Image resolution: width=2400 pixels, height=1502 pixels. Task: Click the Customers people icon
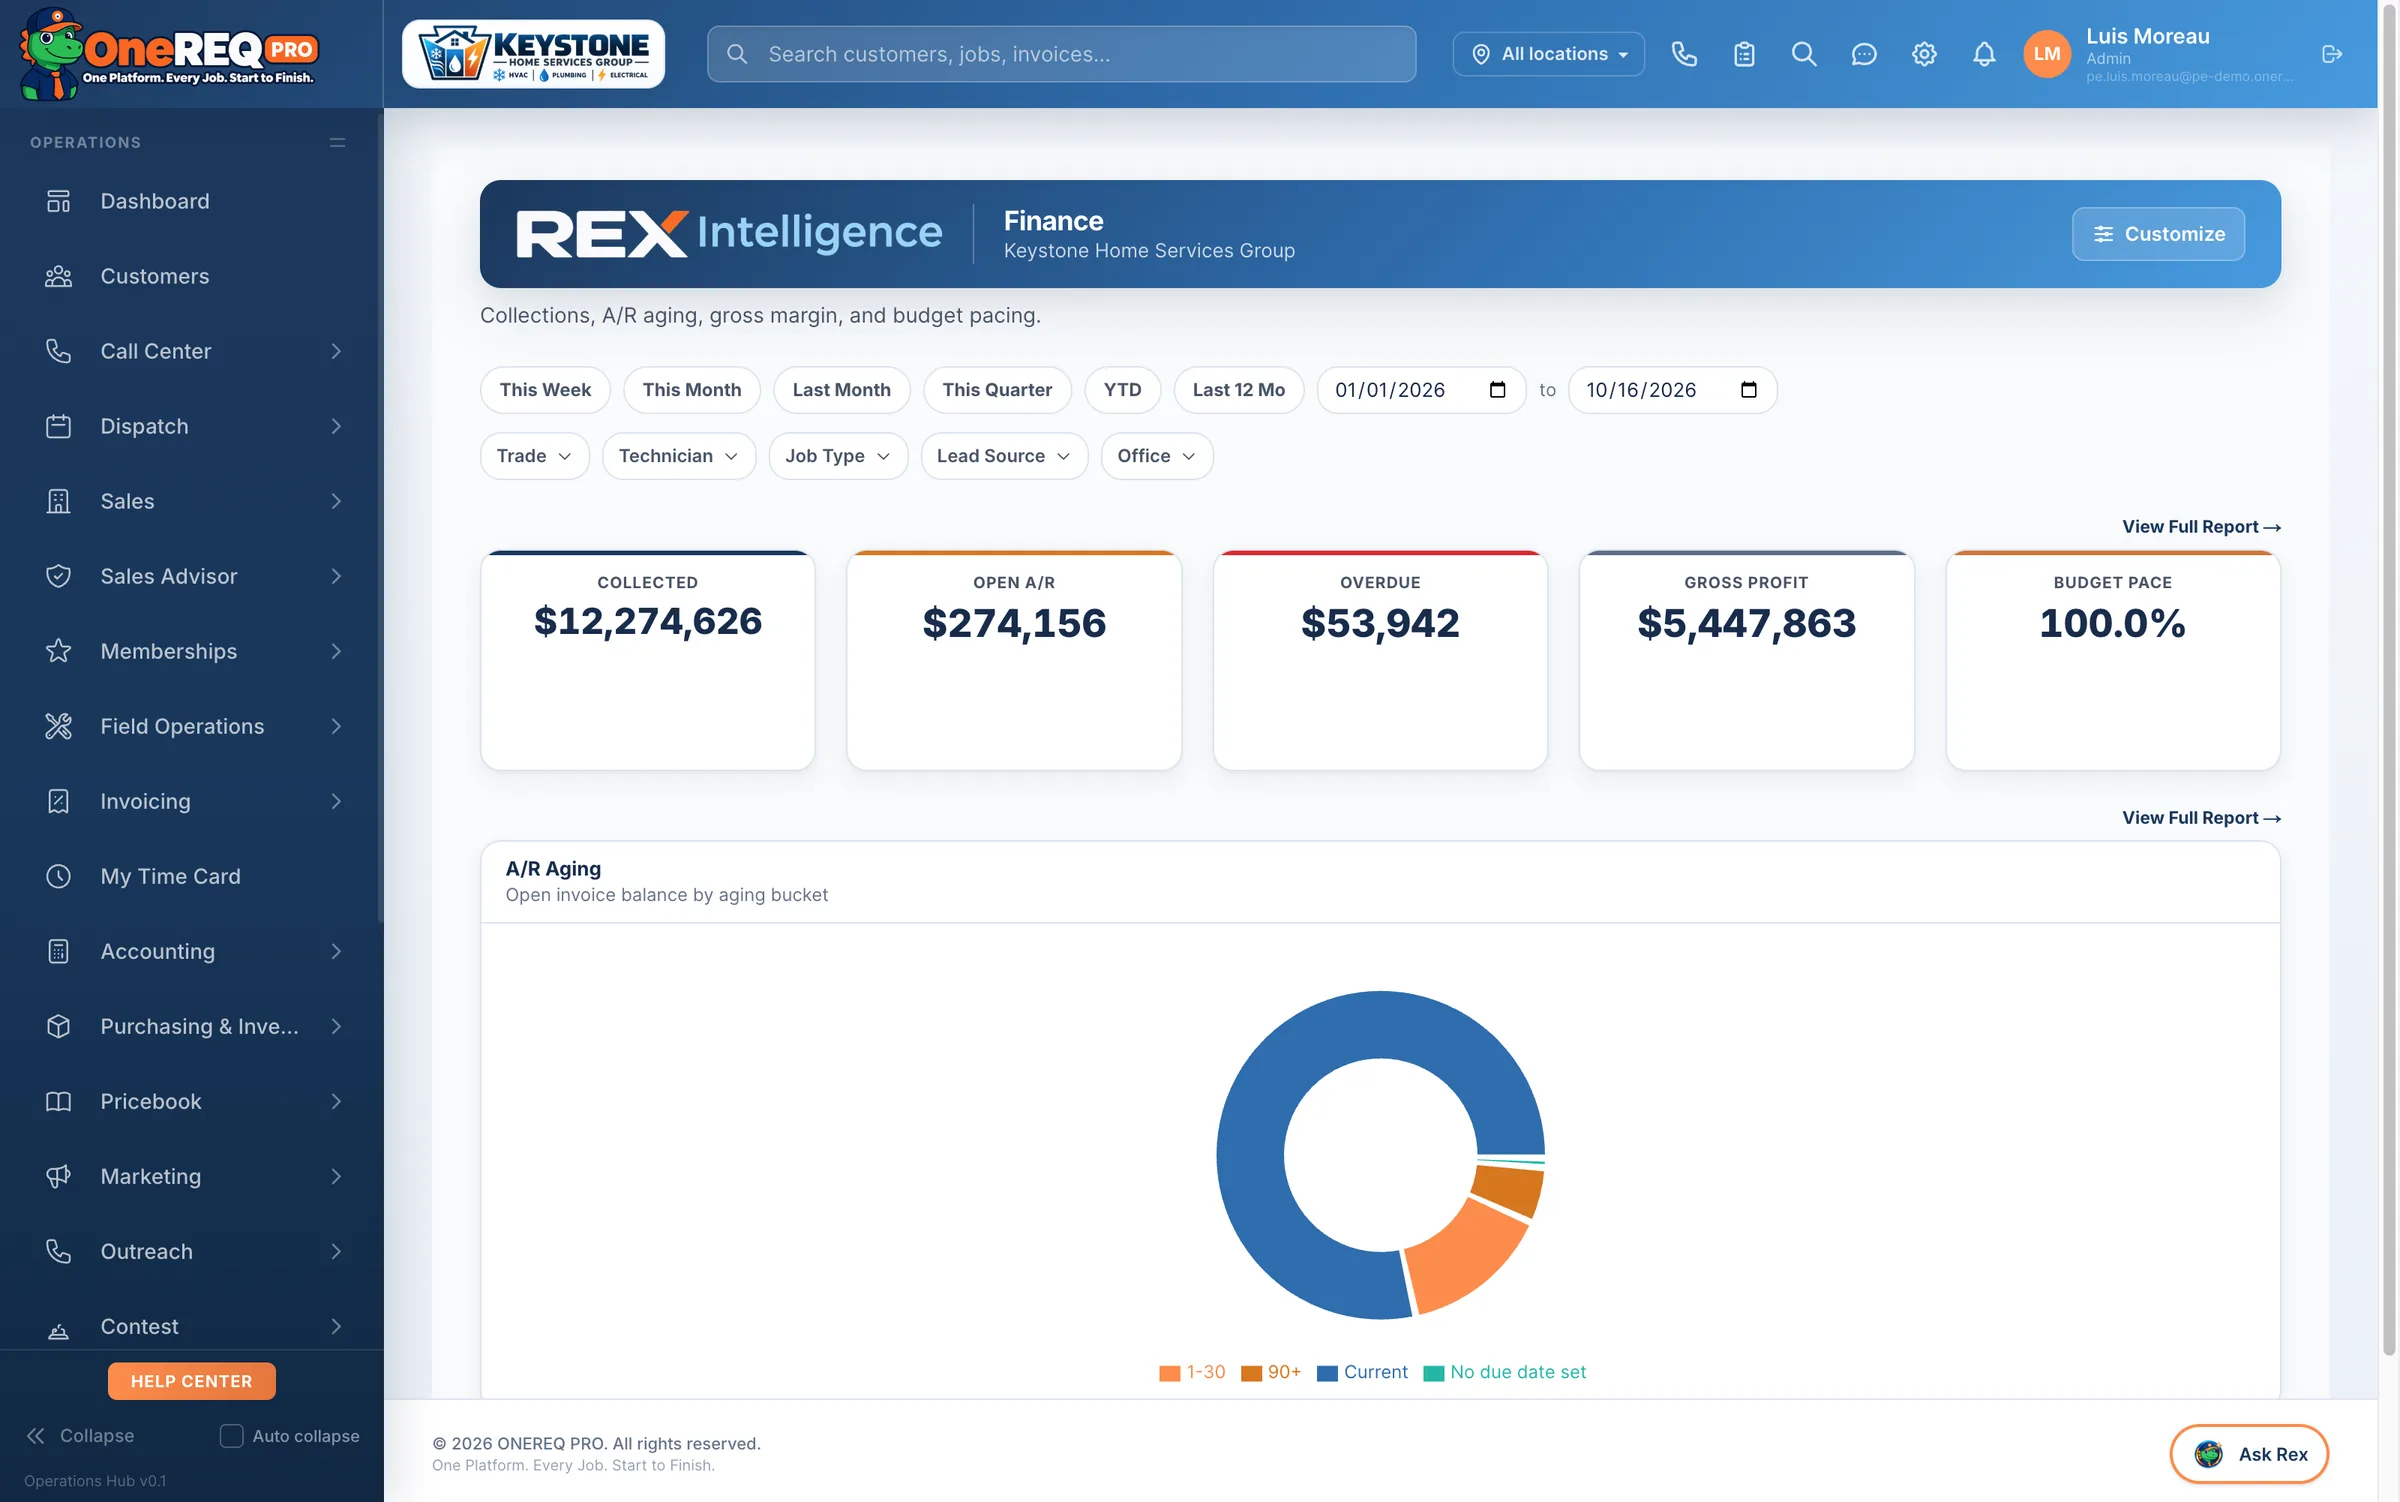tap(59, 276)
